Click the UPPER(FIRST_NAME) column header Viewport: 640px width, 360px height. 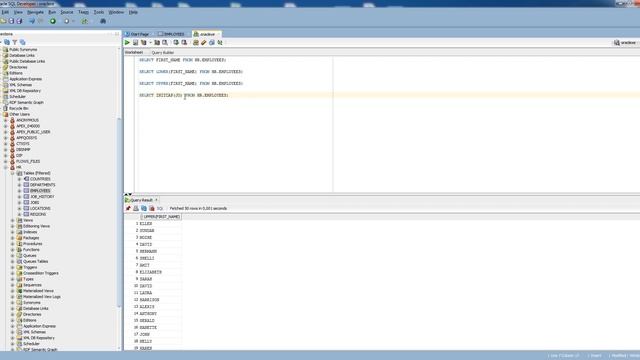[x=162, y=217]
